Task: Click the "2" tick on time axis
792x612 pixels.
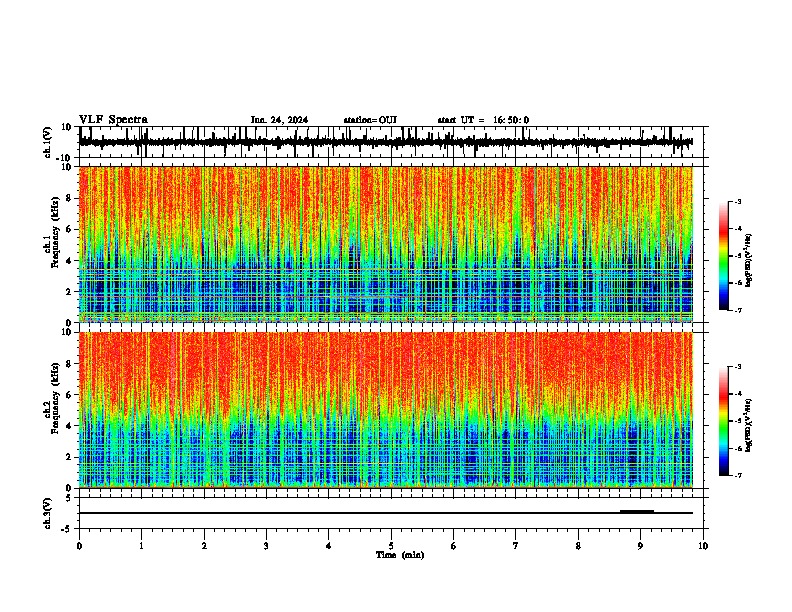Action: 204,546
